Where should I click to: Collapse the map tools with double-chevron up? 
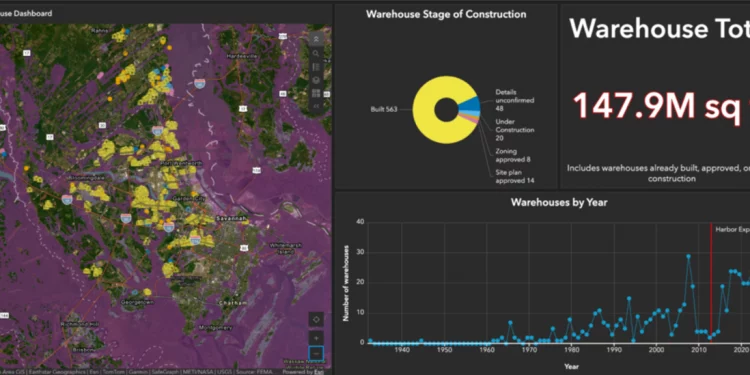(316, 39)
